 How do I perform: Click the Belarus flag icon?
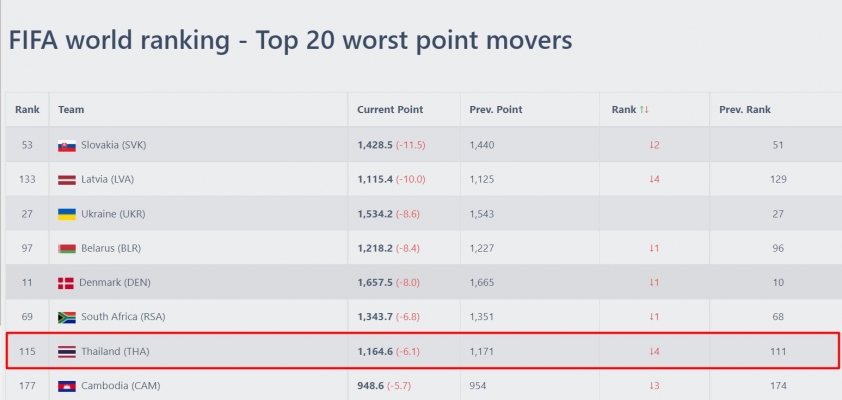pos(67,249)
